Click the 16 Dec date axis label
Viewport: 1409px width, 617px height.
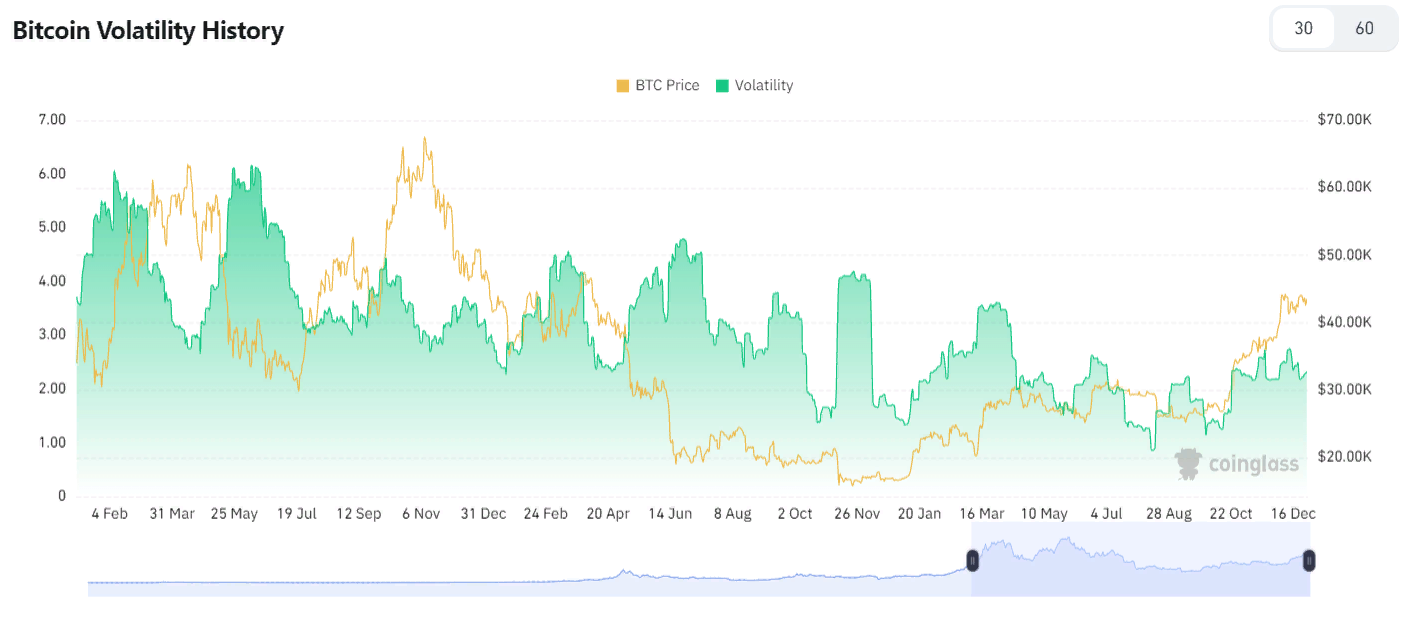(1293, 514)
